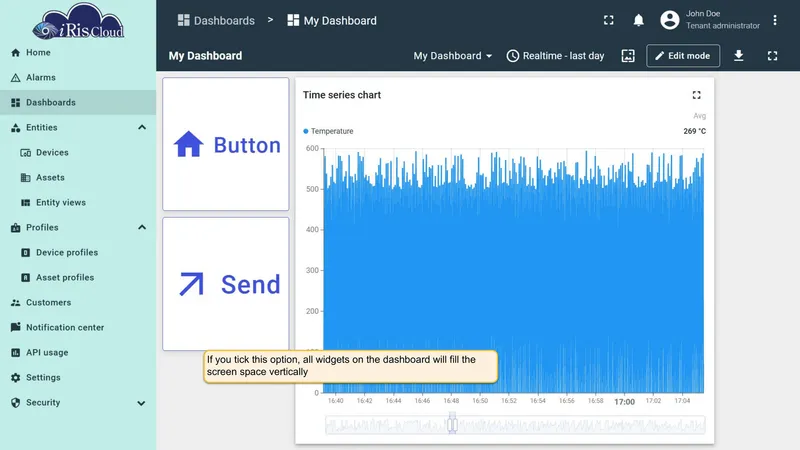The height and width of the screenshot is (450, 800).
Task: Click My Dashboard breadcrumb
Action: point(332,20)
